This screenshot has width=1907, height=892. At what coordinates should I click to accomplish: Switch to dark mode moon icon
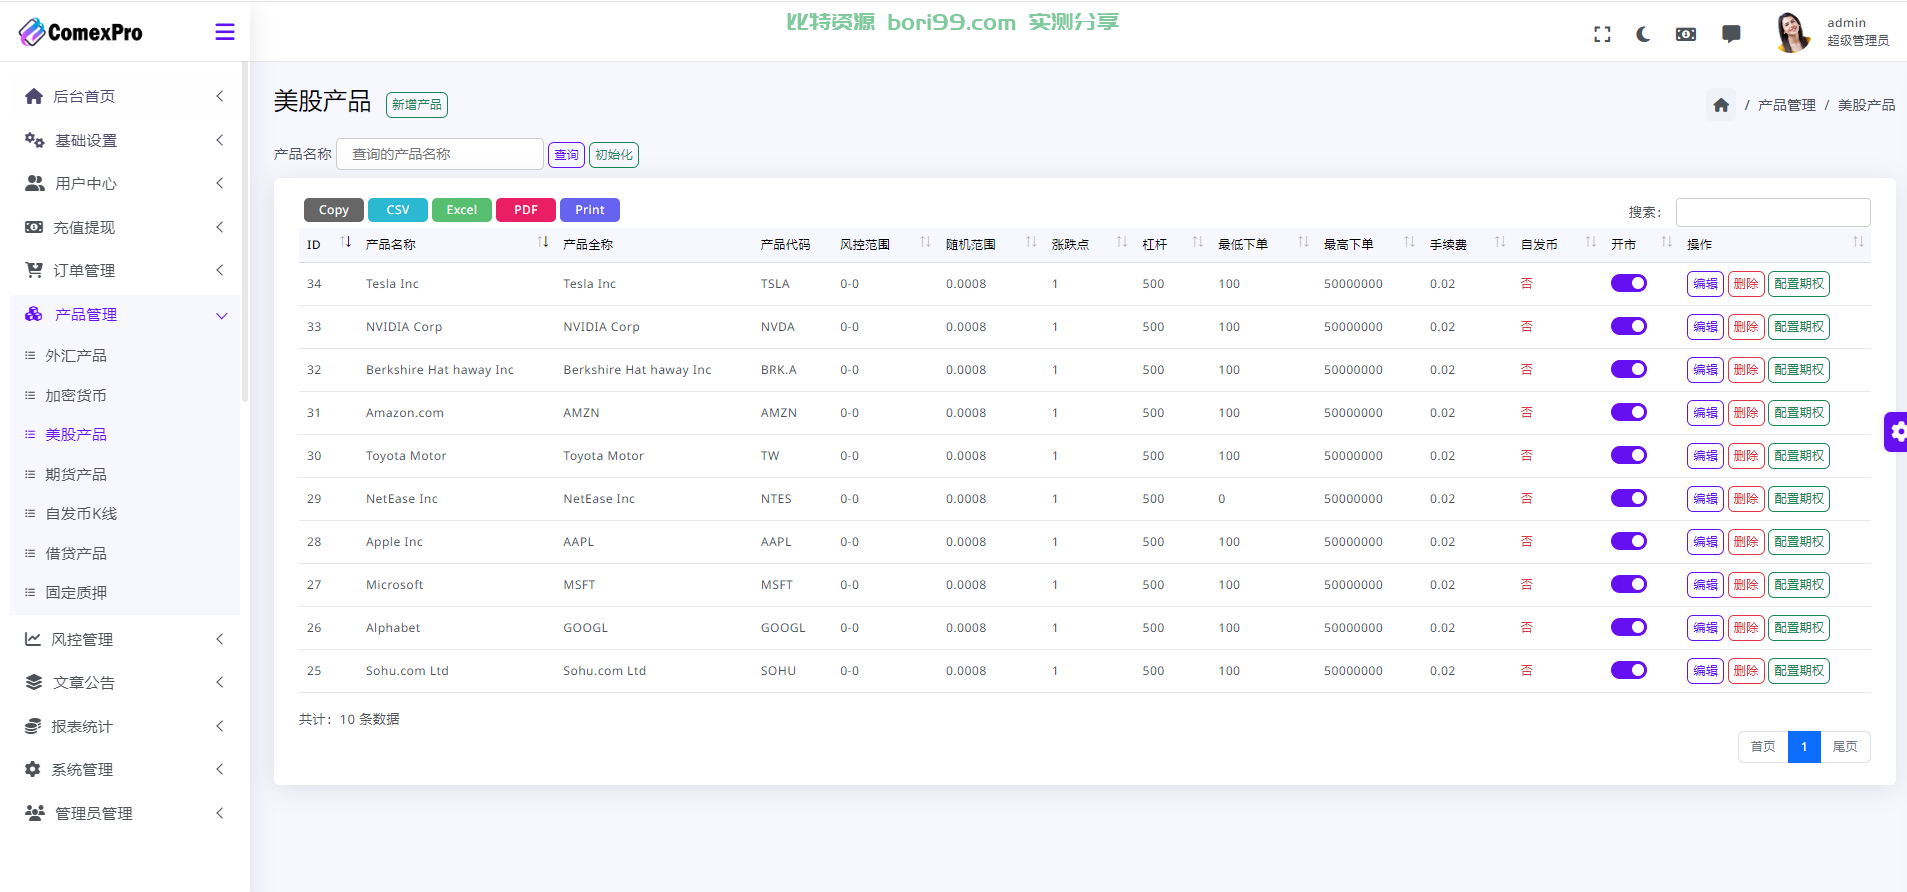[x=1643, y=34]
